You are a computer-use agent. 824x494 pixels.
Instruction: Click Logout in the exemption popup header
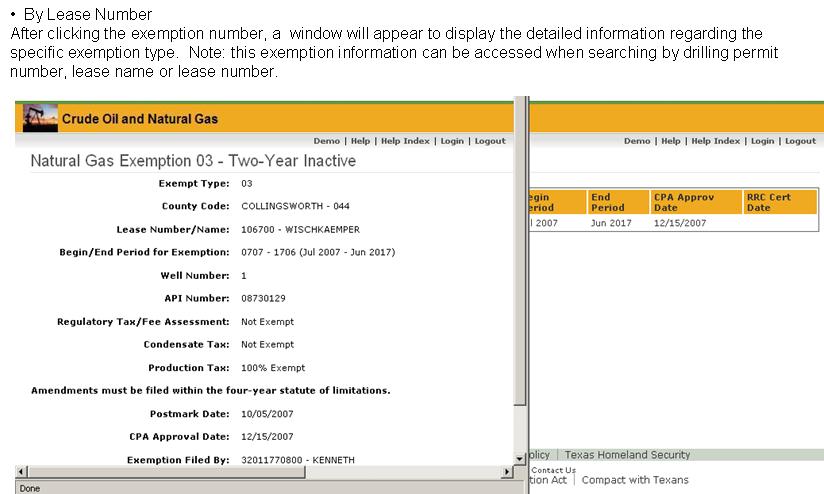pos(490,141)
